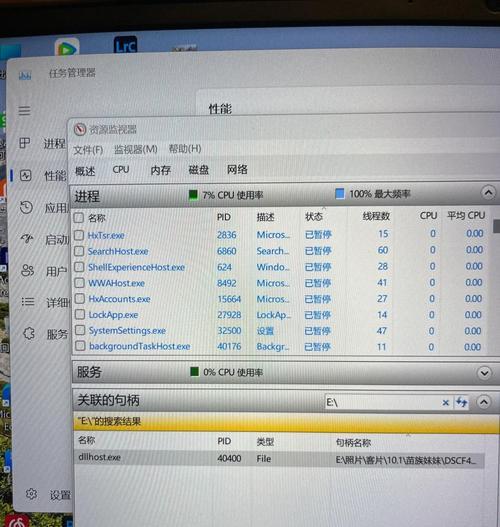Switch to the 磁盘 tab
Image resolution: width=500 pixels, height=527 pixels.
coord(199,170)
